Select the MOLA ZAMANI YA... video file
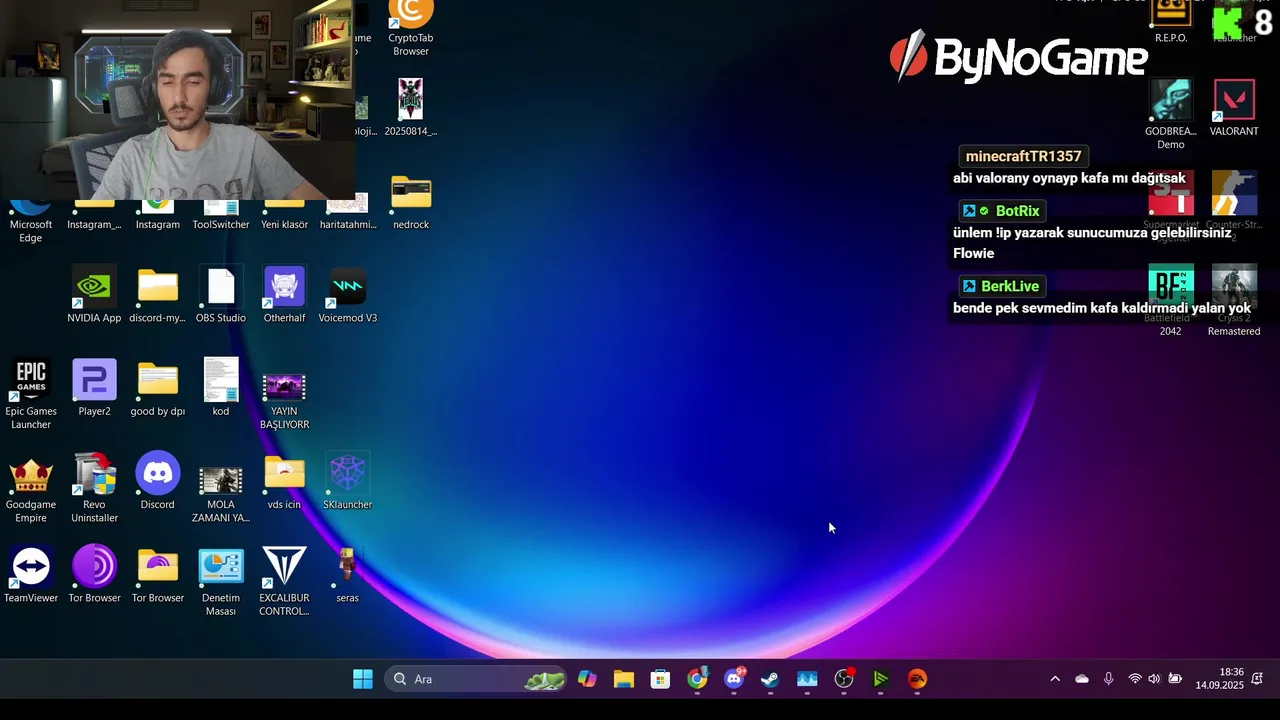This screenshot has width=1280, height=720. click(x=221, y=495)
